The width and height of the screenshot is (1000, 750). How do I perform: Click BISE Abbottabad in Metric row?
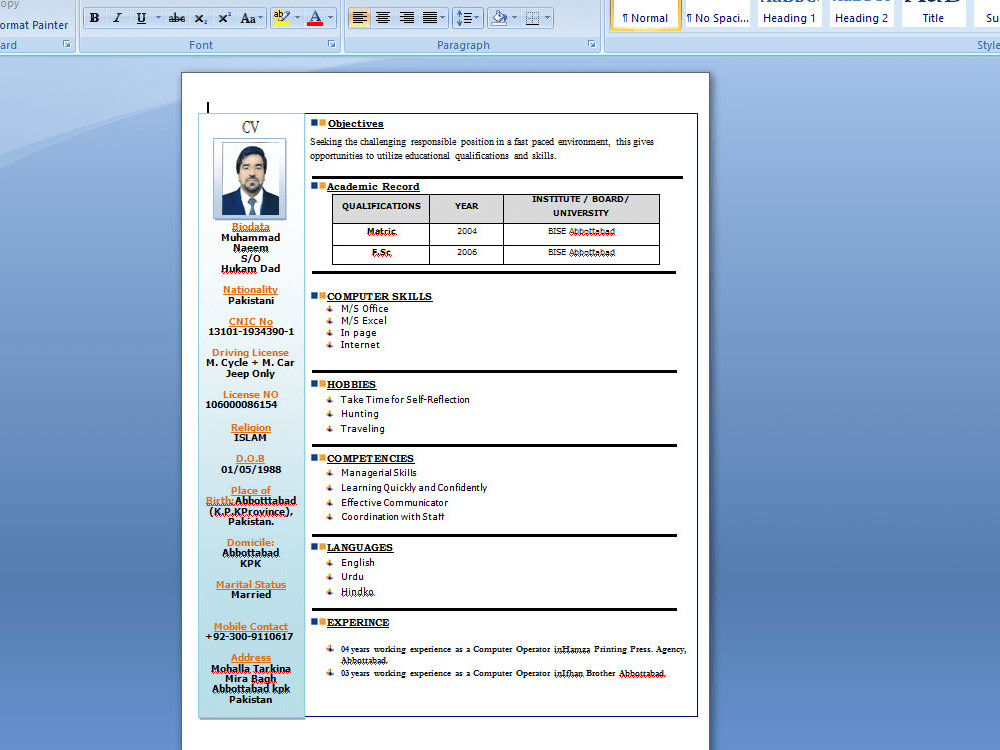(x=581, y=232)
